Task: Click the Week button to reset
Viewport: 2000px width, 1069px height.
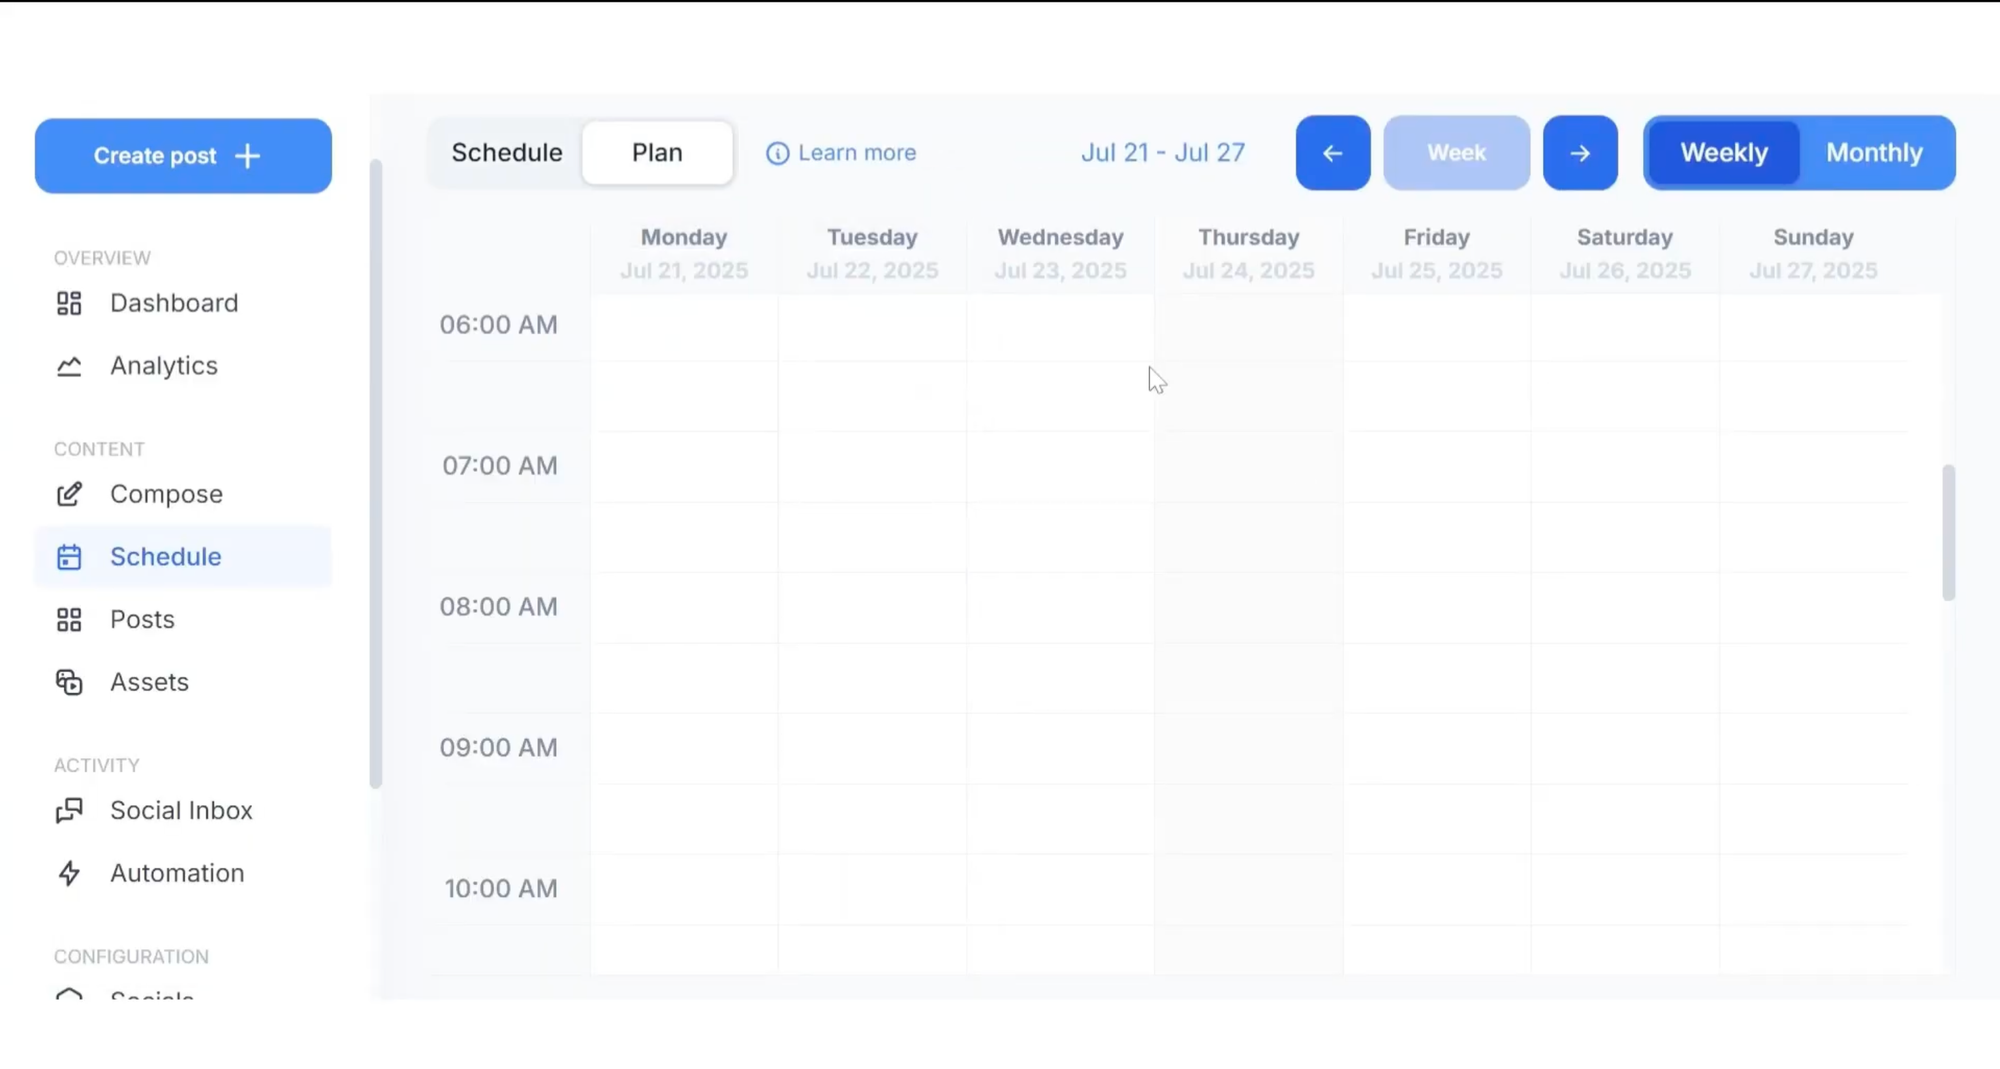Action: [1456, 153]
